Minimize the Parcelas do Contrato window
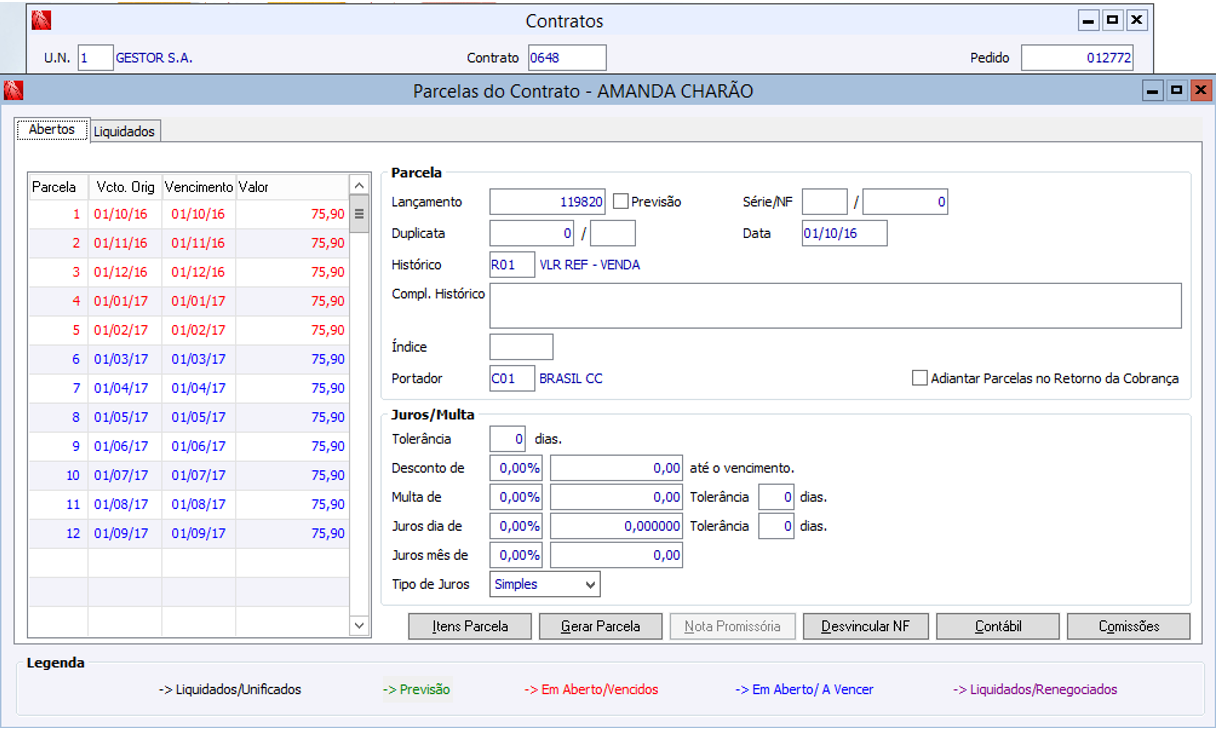Image resolution: width=1217 pixels, height=729 pixels. 1153,91
